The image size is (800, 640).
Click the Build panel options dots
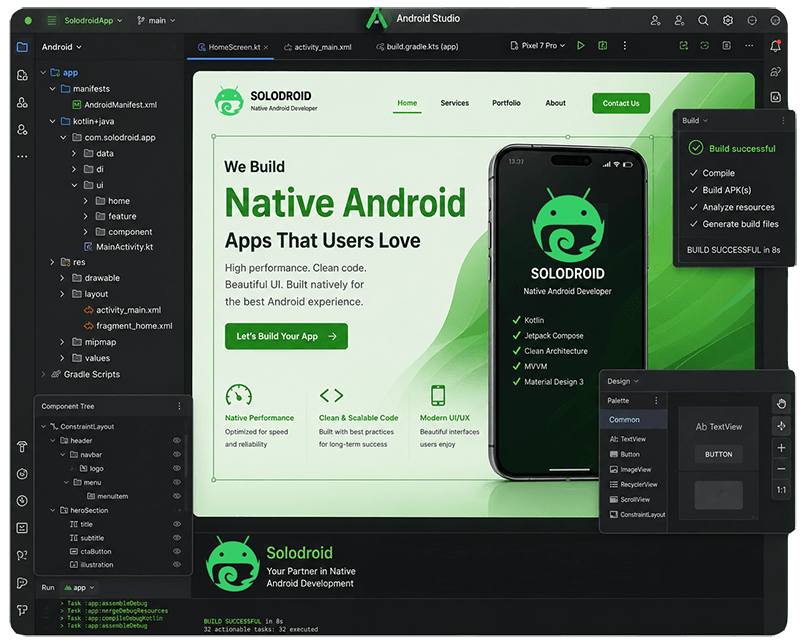pos(783,120)
